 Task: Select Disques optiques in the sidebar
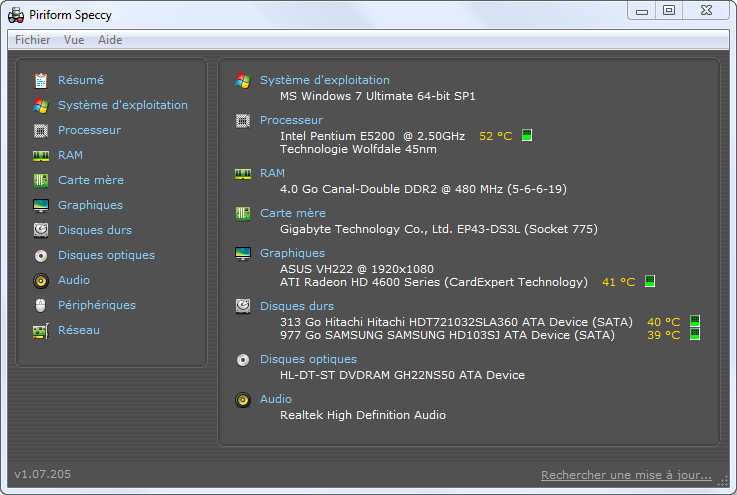[x=106, y=255]
